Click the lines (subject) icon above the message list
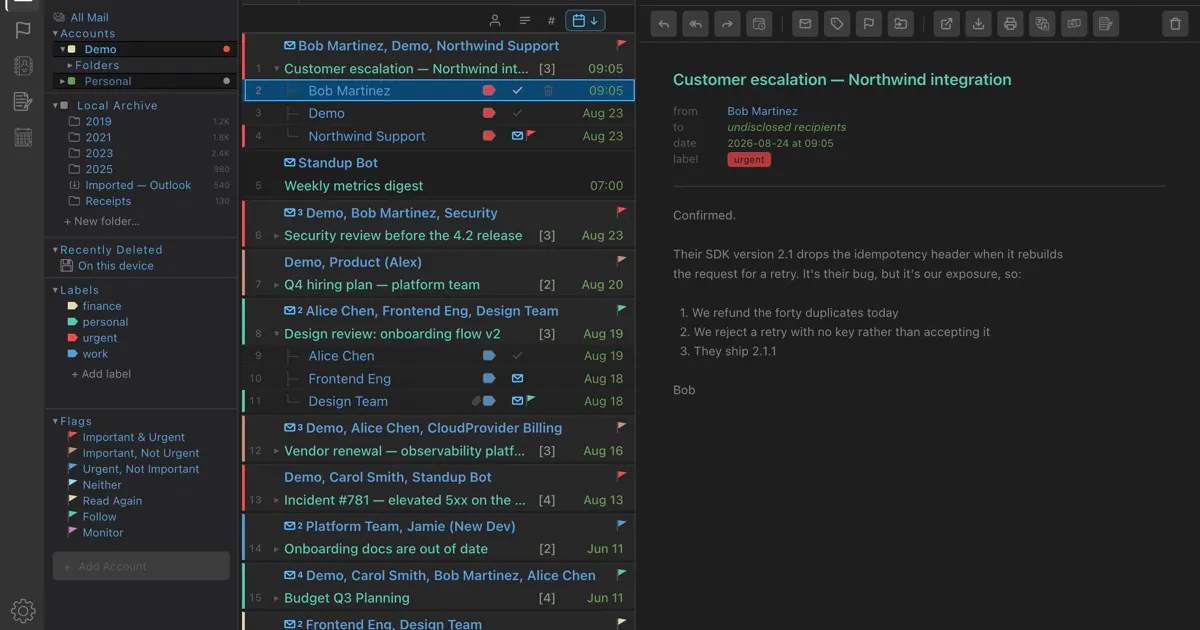 click(525, 20)
